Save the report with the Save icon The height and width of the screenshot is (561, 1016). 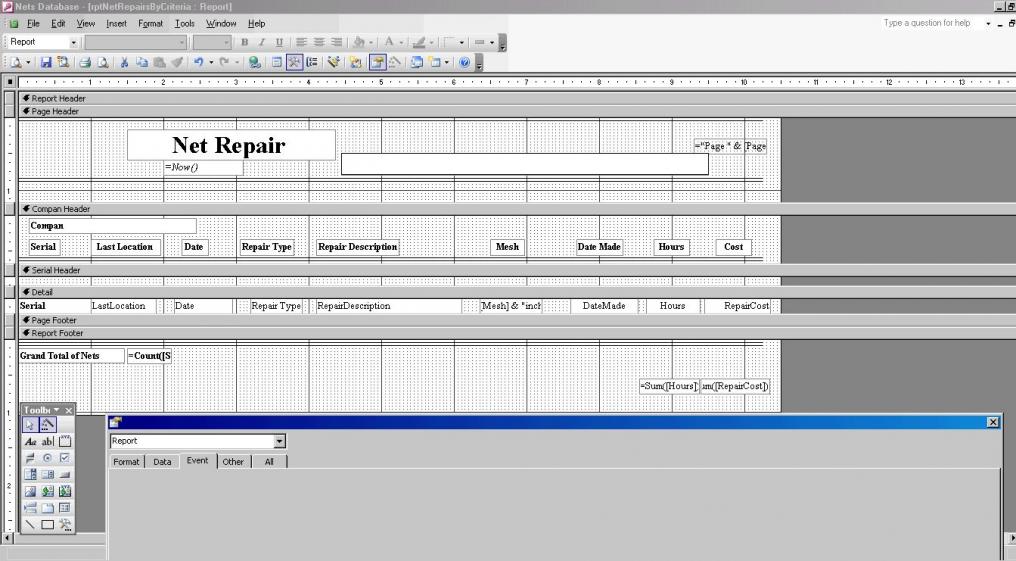click(x=46, y=62)
